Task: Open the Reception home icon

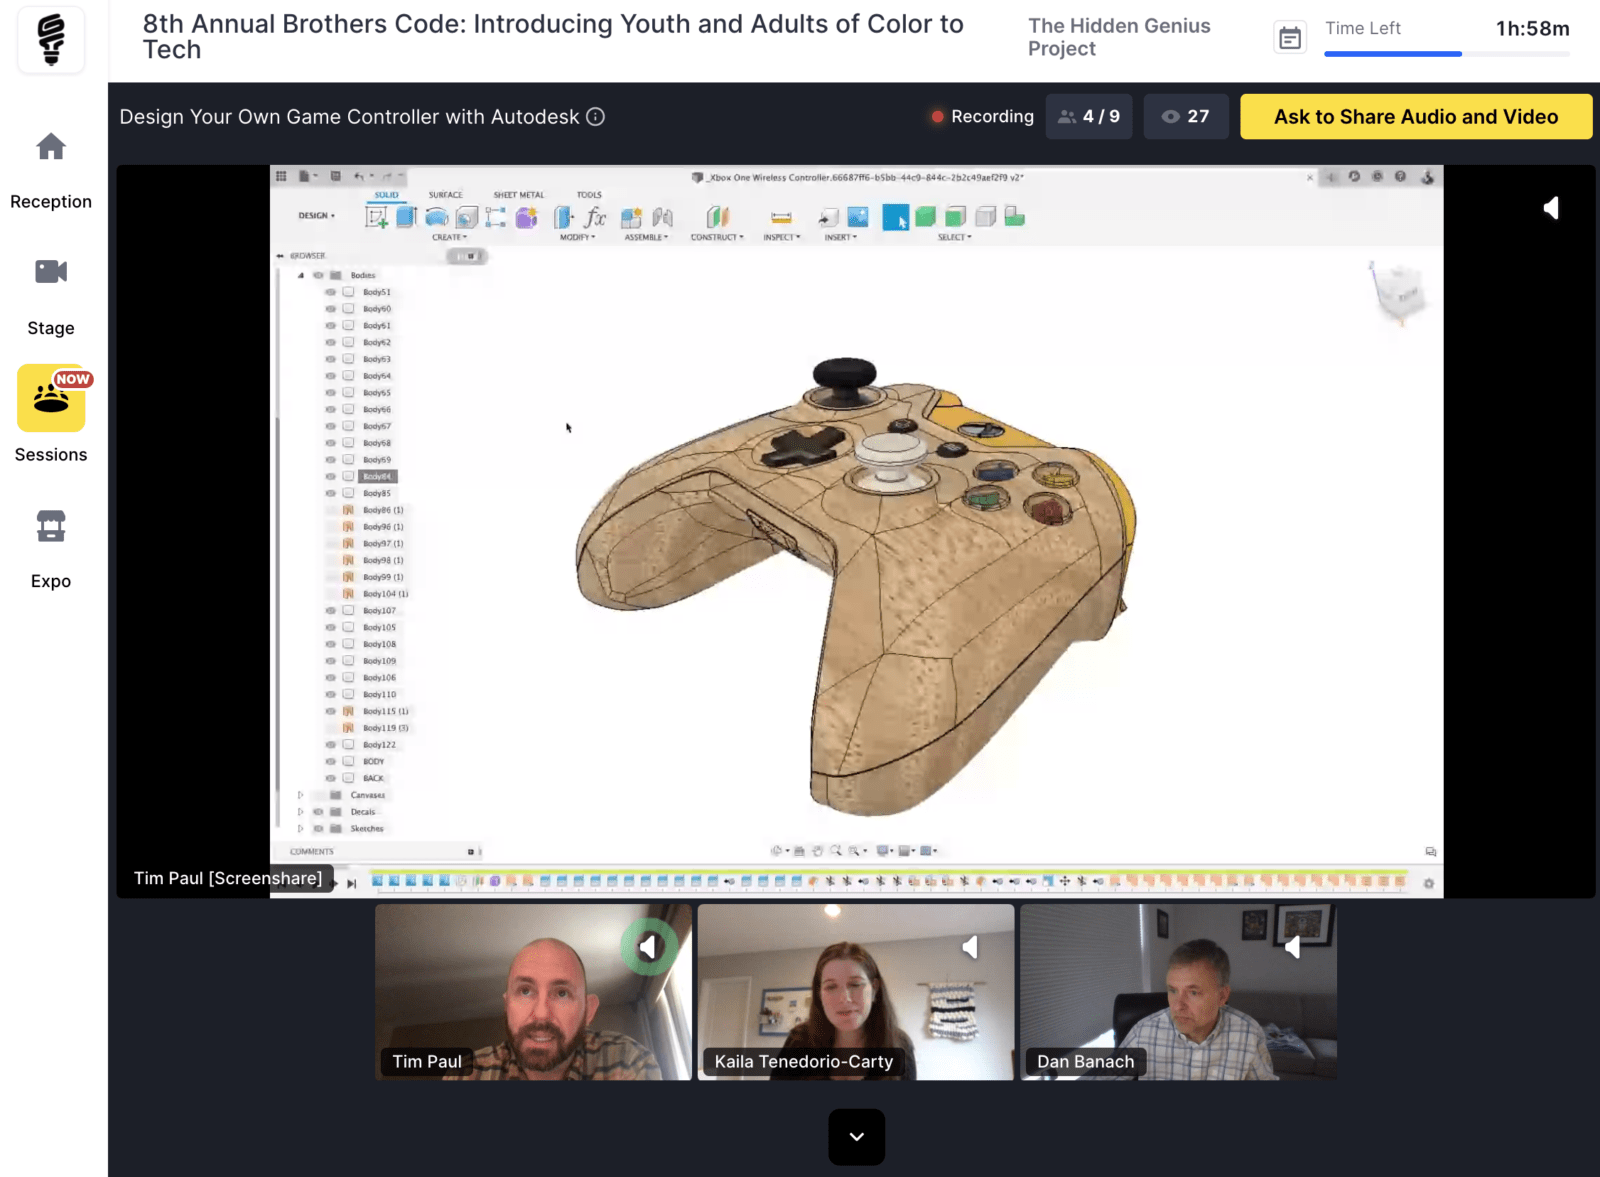Action: pos(51,148)
